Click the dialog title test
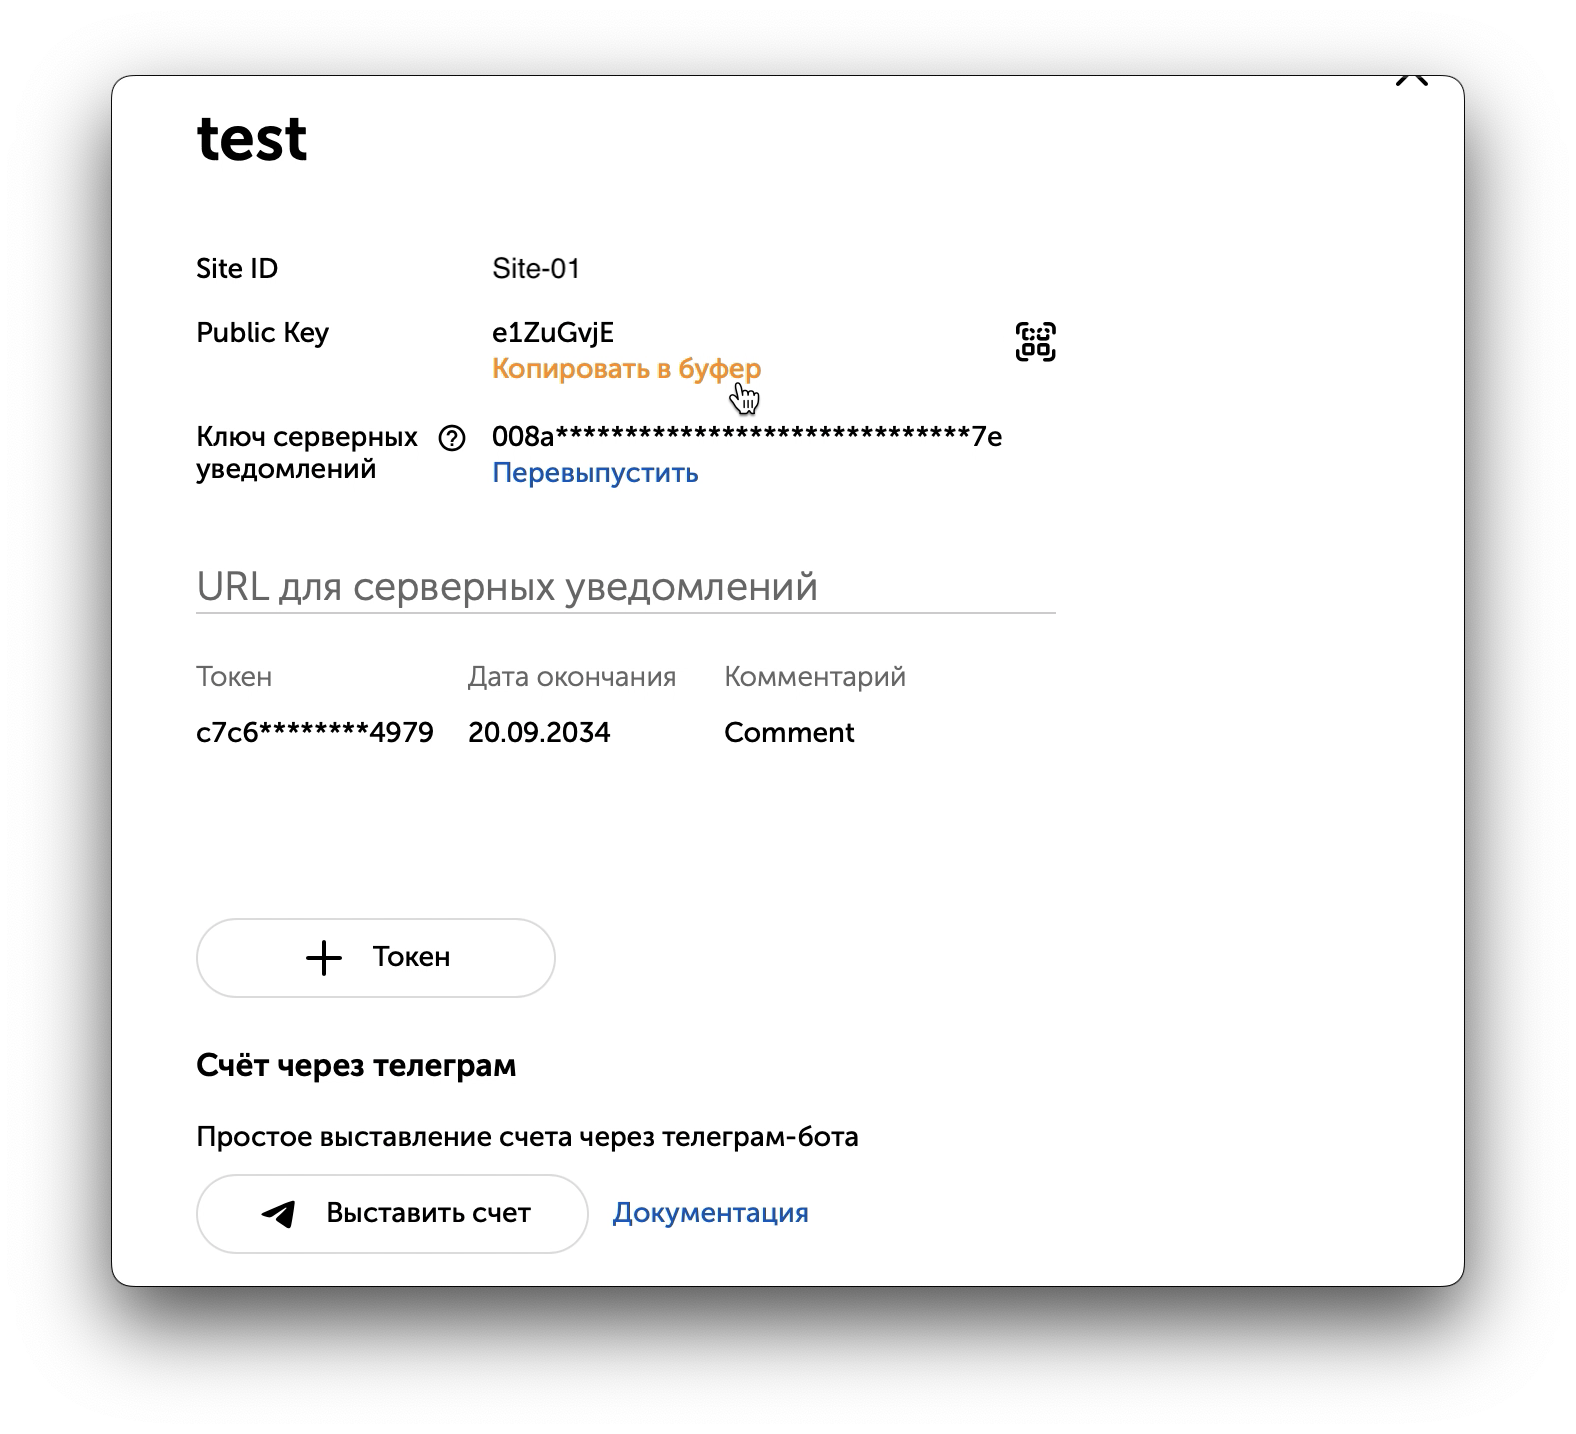 (x=251, y=136)
